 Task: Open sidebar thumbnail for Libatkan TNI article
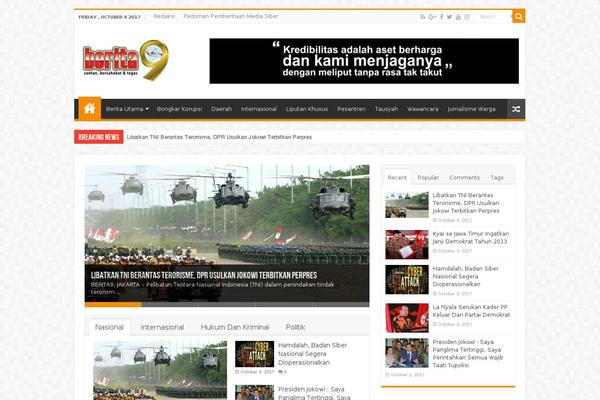tap(407, 205)
